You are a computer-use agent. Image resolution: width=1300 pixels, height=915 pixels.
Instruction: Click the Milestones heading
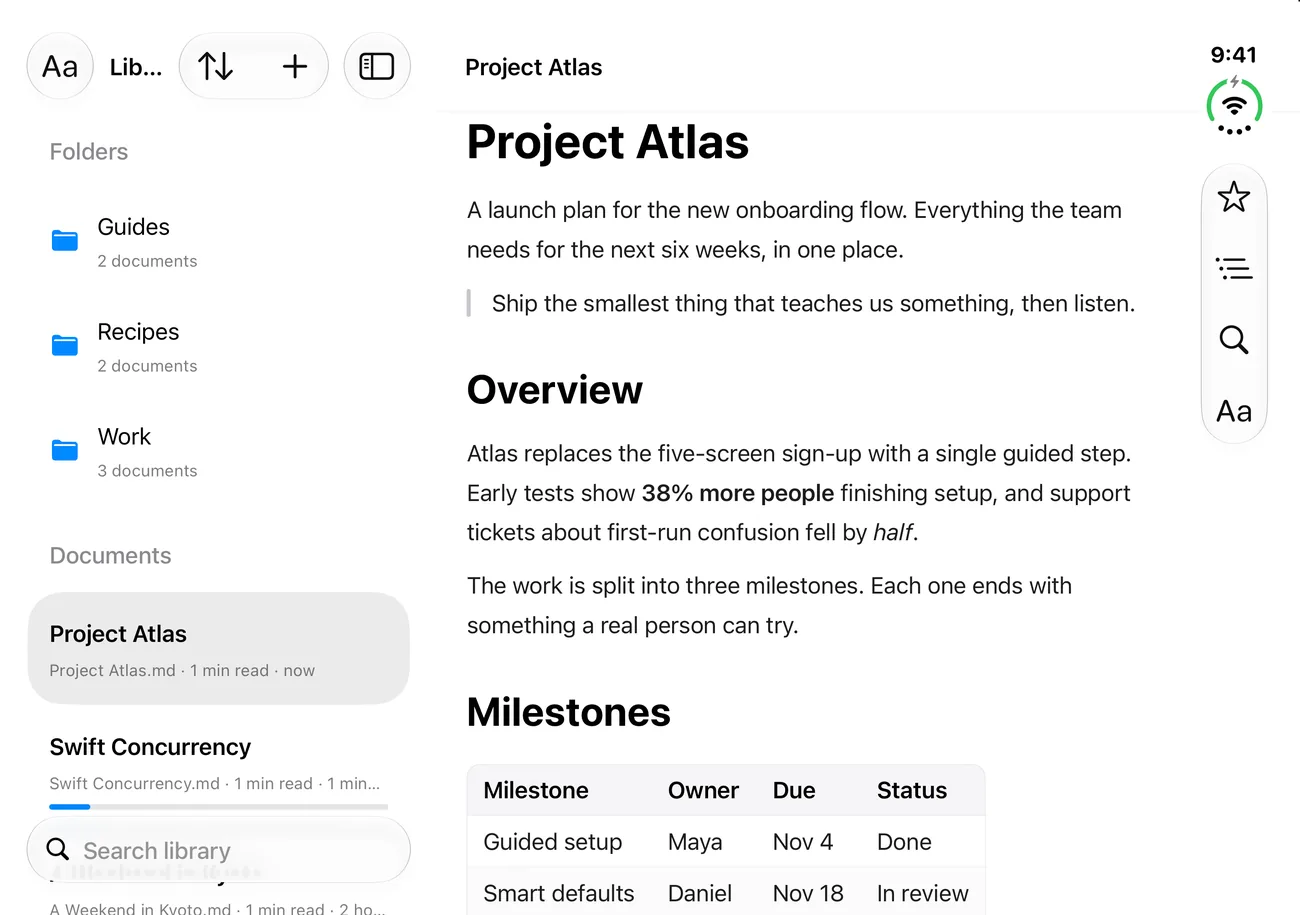(x=569, y=712)
